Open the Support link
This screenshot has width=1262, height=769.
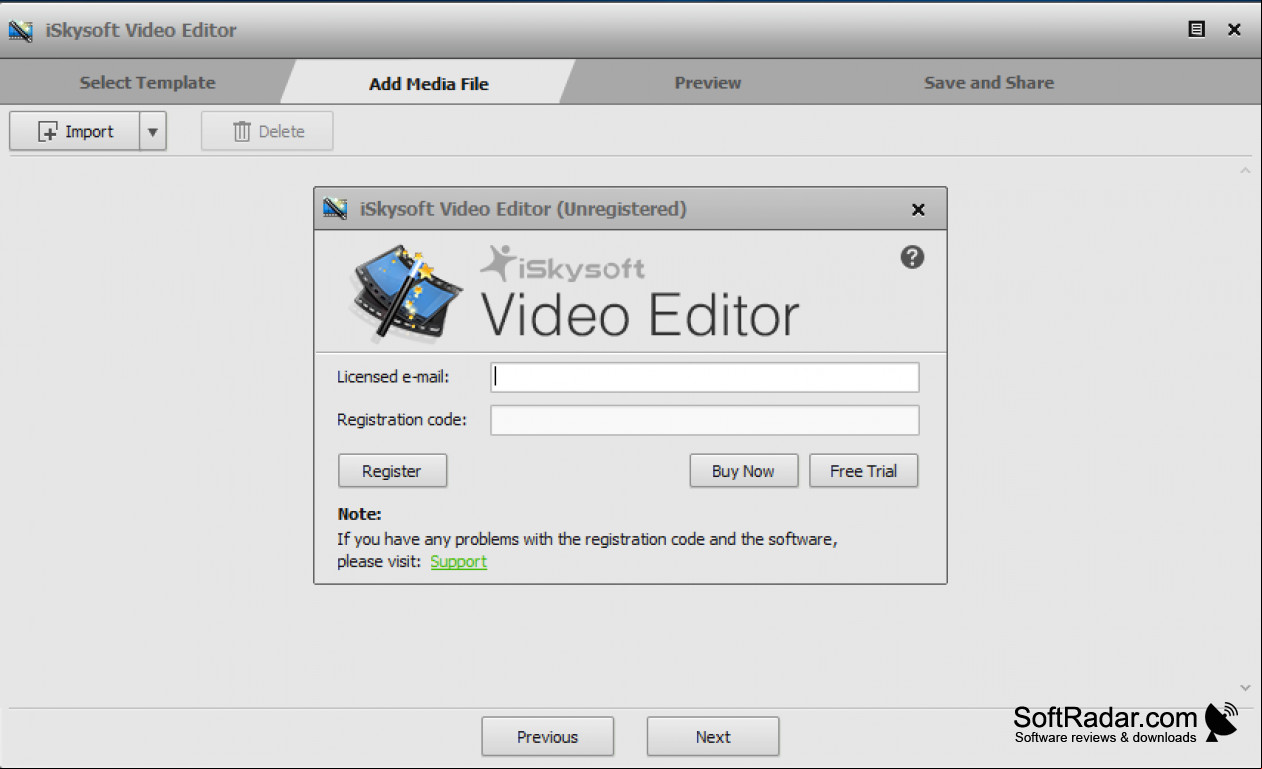coord(458,561)
